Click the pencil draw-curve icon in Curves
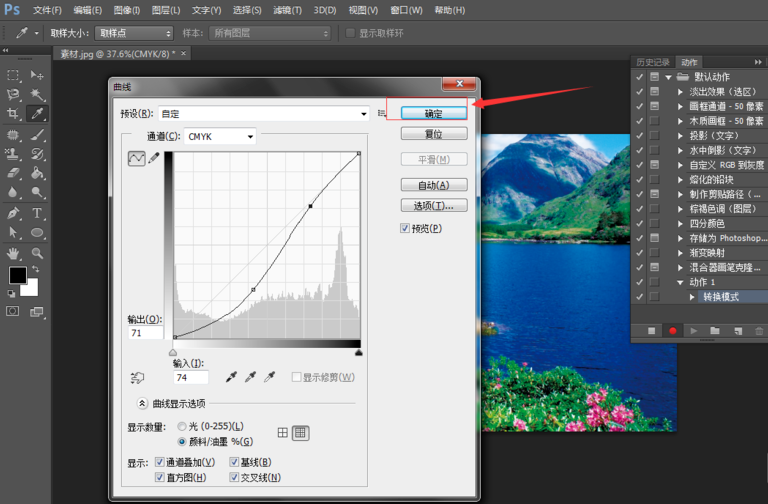The width and height of the screenshot is (768, 504). click(154, 158)
